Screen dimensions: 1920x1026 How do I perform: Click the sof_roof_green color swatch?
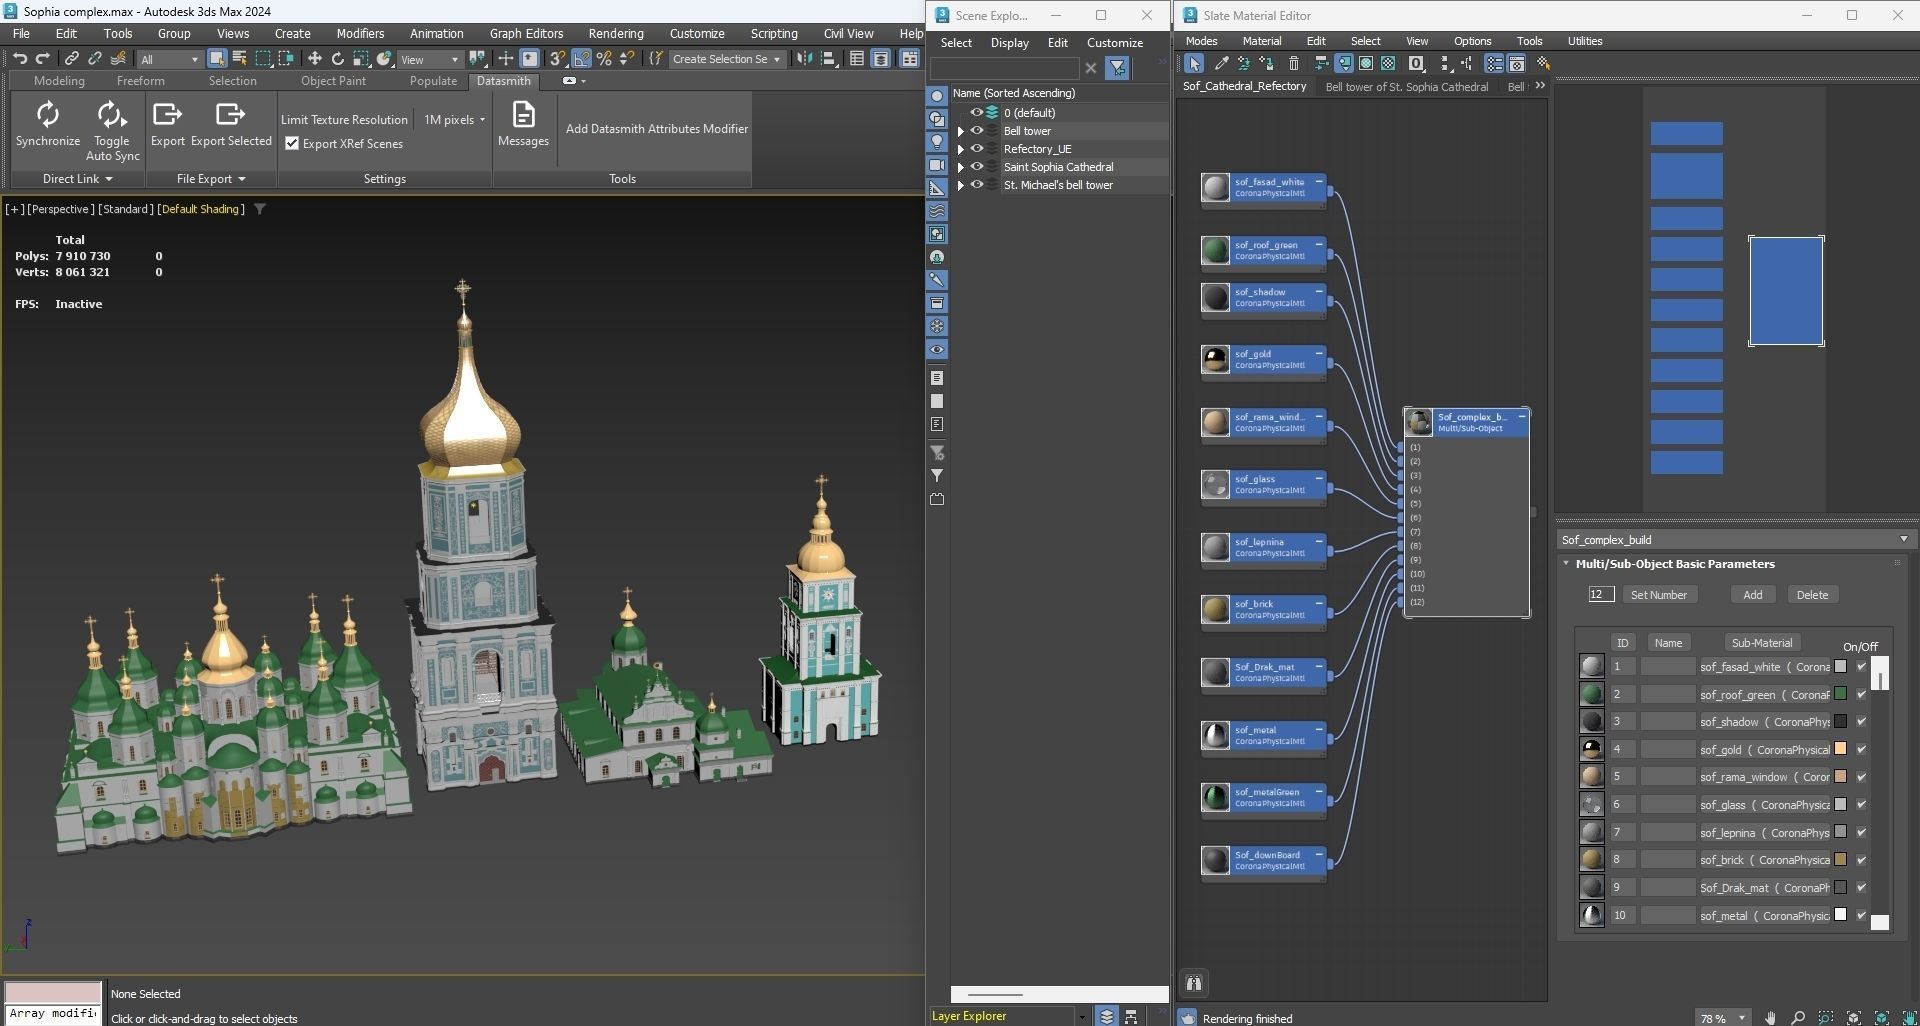(1840, 694)
